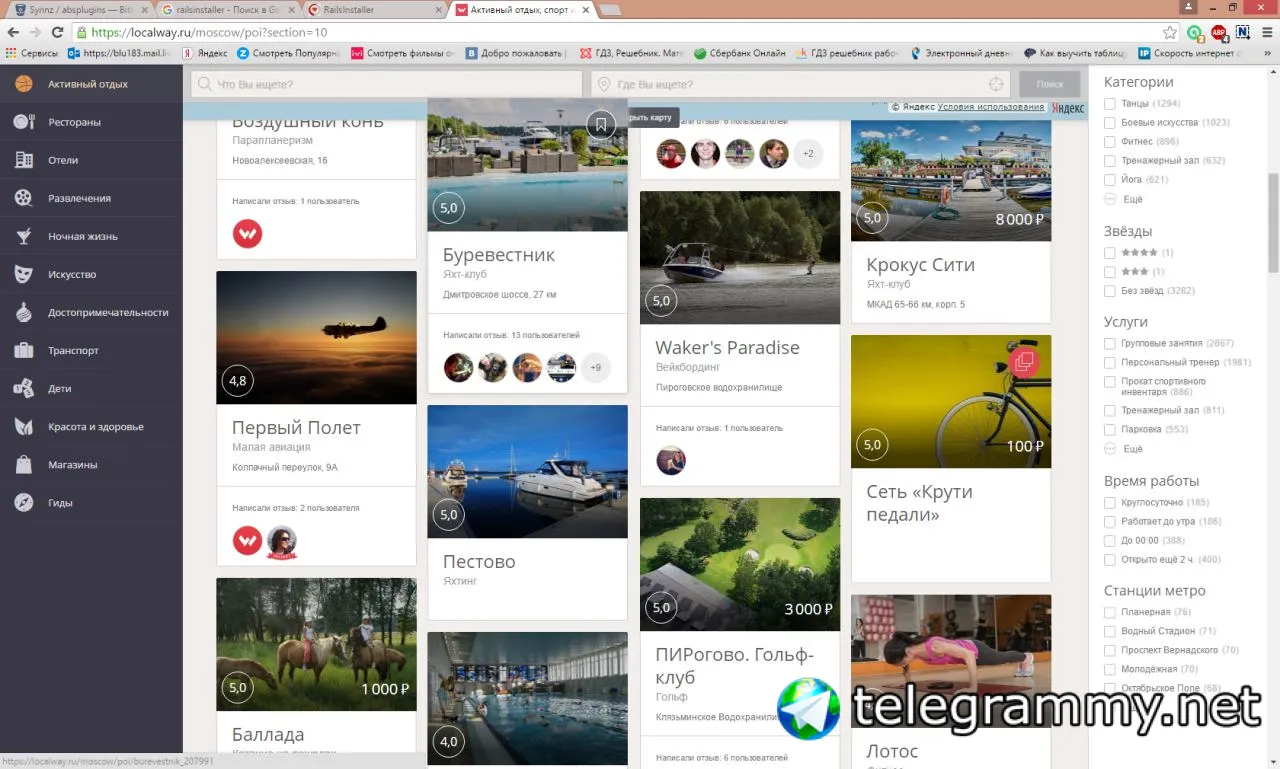Select the Отели hotels sidebar icon
Screen dimensions: 1280x769
24,160
